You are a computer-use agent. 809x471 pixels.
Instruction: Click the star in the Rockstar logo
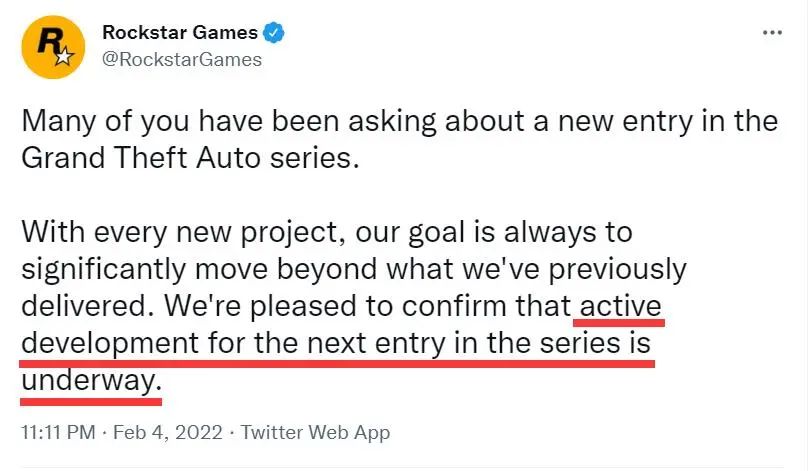coord(63,58)
